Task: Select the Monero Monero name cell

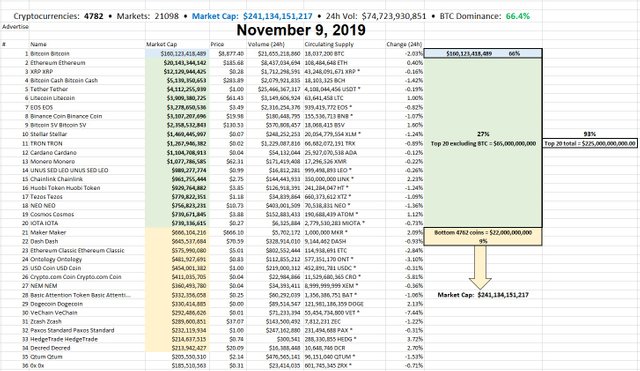Action: click(x=53, y=162)
